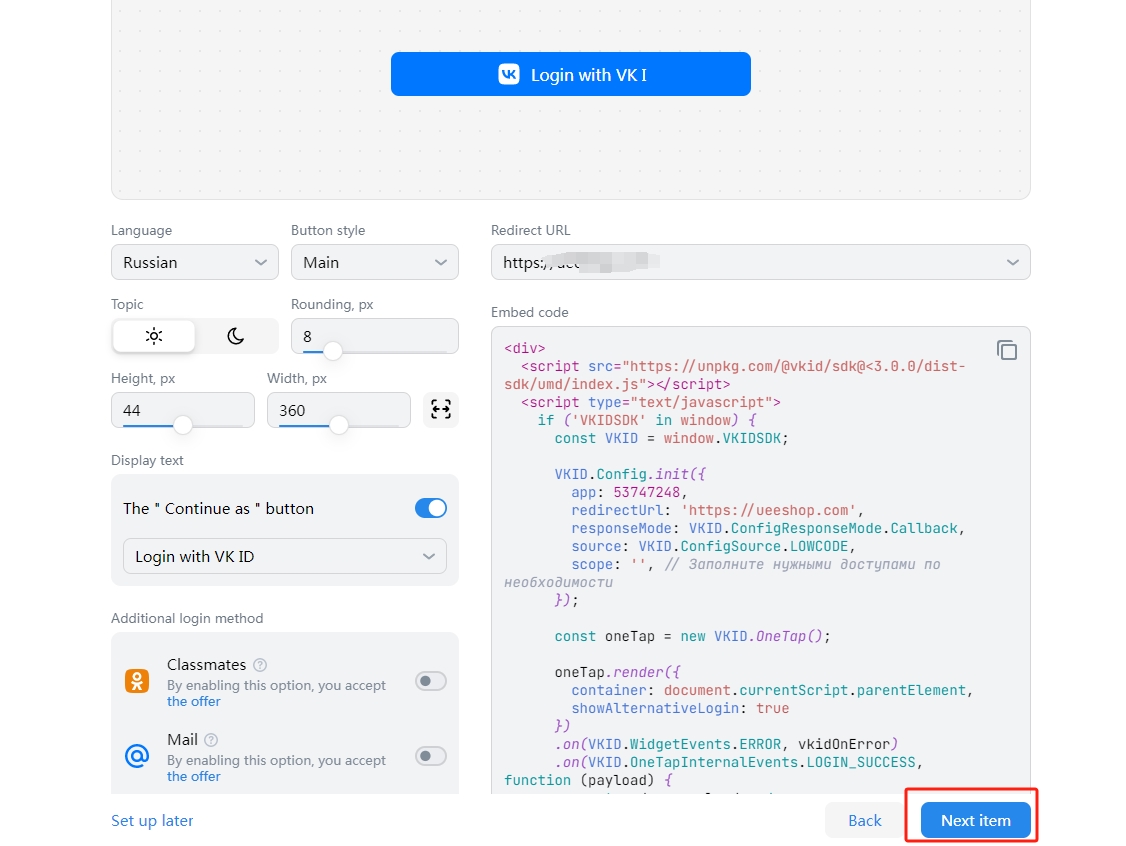Click the Height slider handle
The height and width of the screenshot is (846, 1126).
[x=183, y=425]
